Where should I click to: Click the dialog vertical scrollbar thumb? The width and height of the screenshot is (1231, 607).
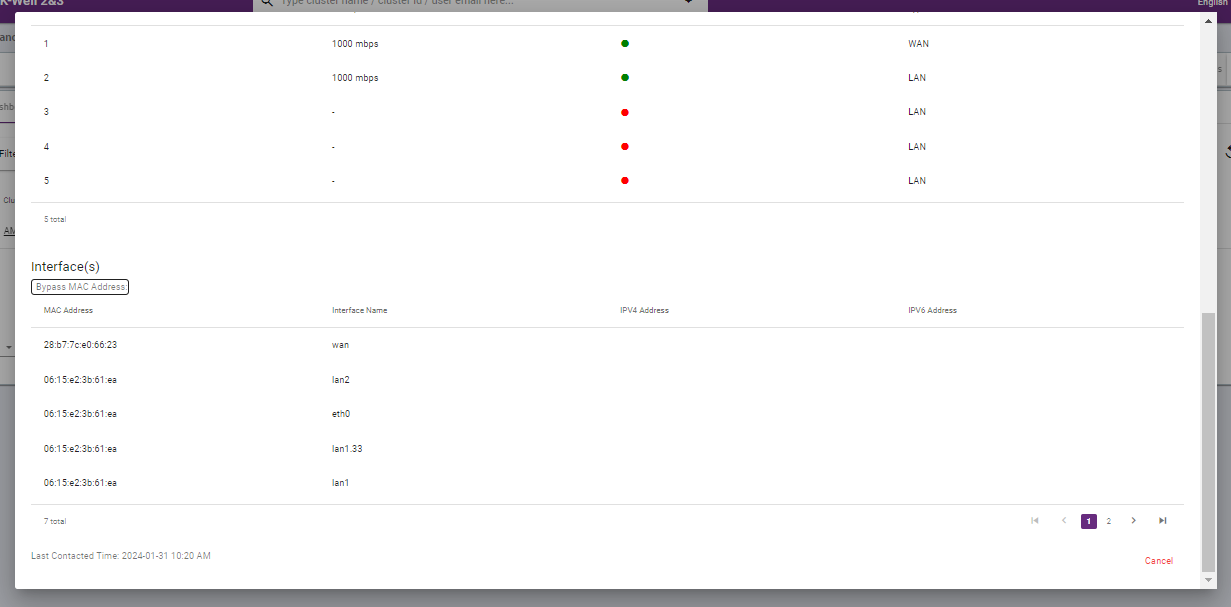(1208, 440)
